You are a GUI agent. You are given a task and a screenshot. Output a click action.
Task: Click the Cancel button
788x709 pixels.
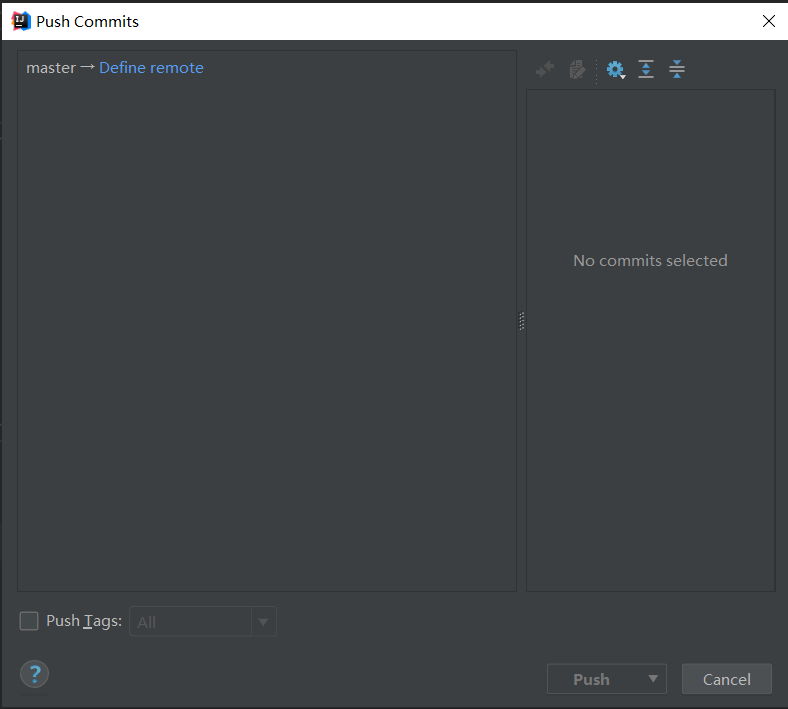[x=727, y=679]
